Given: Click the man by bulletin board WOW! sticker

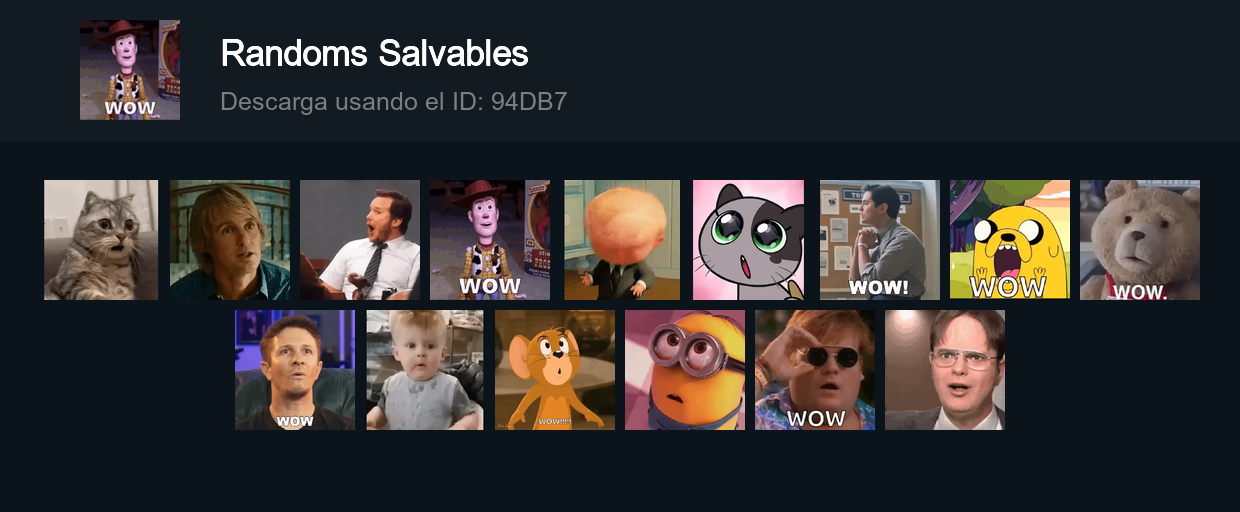Looking at the screenshot, I should 880,240.
